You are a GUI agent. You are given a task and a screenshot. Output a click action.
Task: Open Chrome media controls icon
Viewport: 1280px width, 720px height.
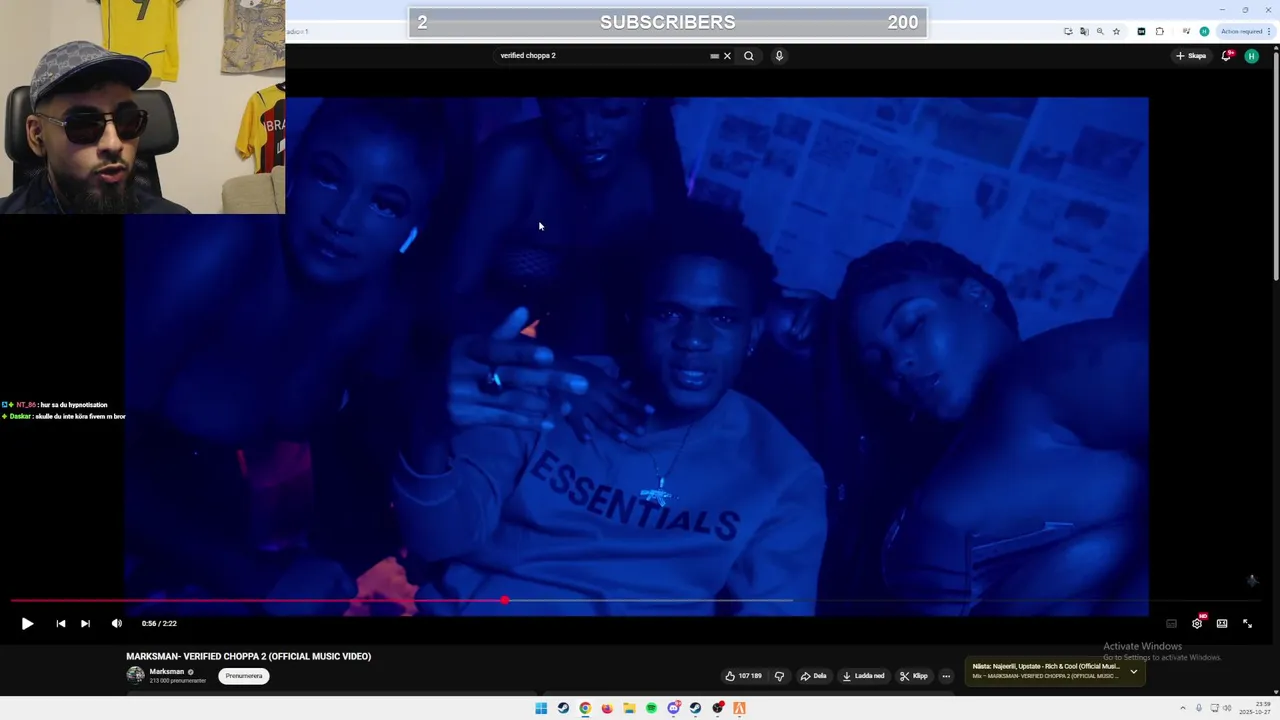[1186, 31]
